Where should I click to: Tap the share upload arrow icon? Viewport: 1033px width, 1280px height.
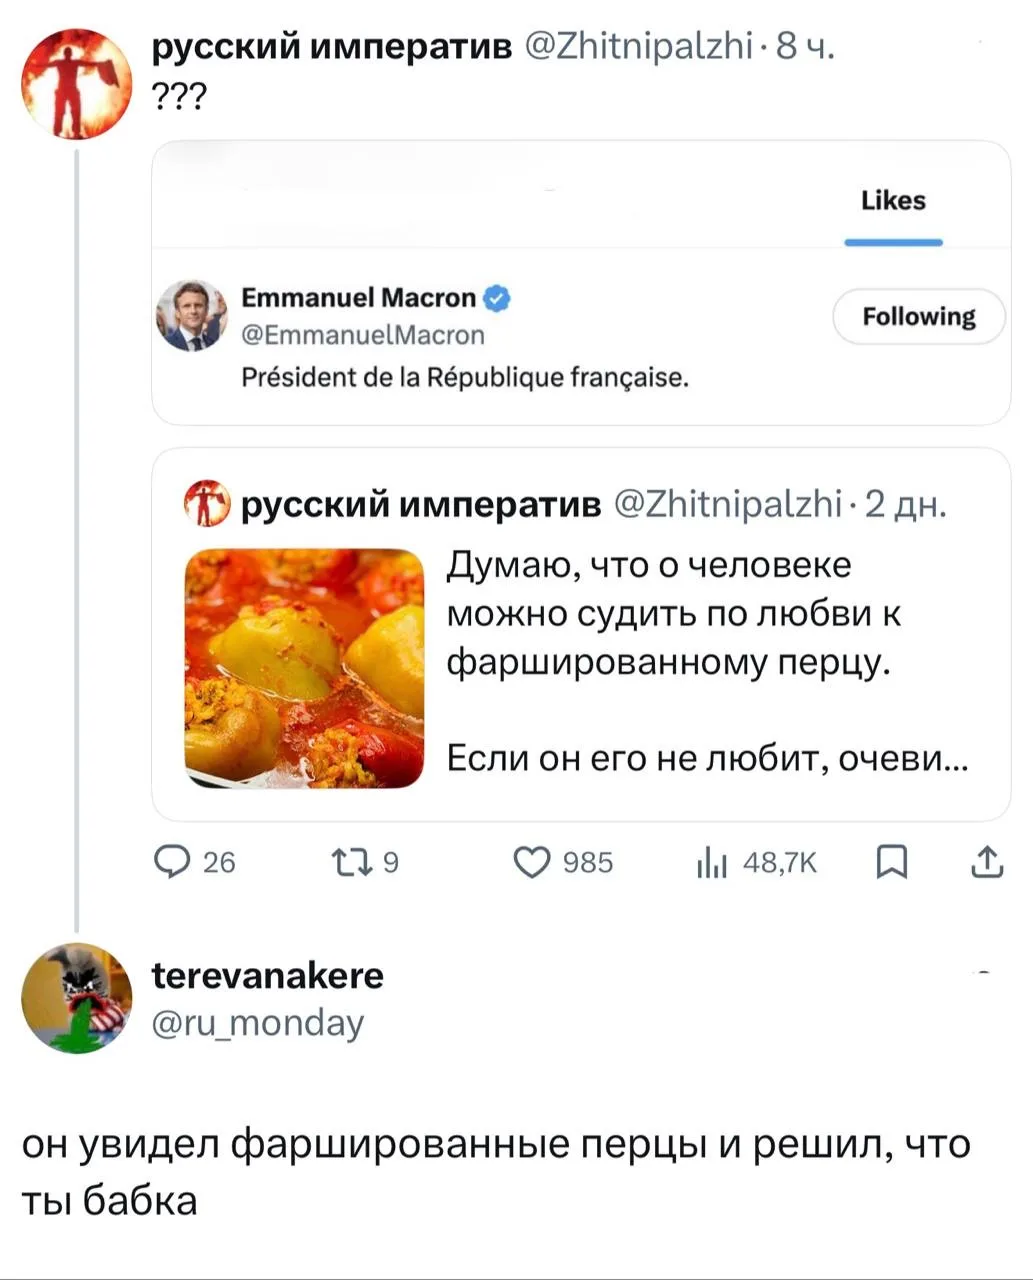coord(986,861)
